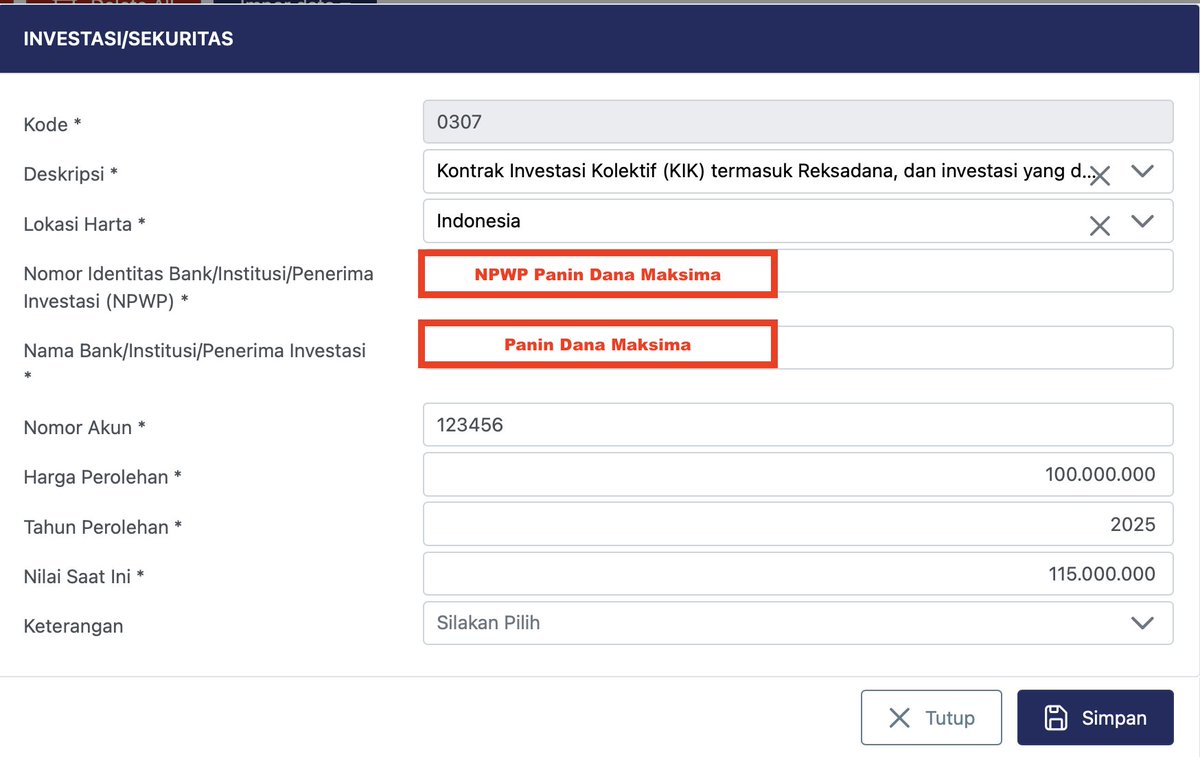Click the 'Tahun Perolehan *' label
Screen dimensions: 1200x757
[102, 527]
